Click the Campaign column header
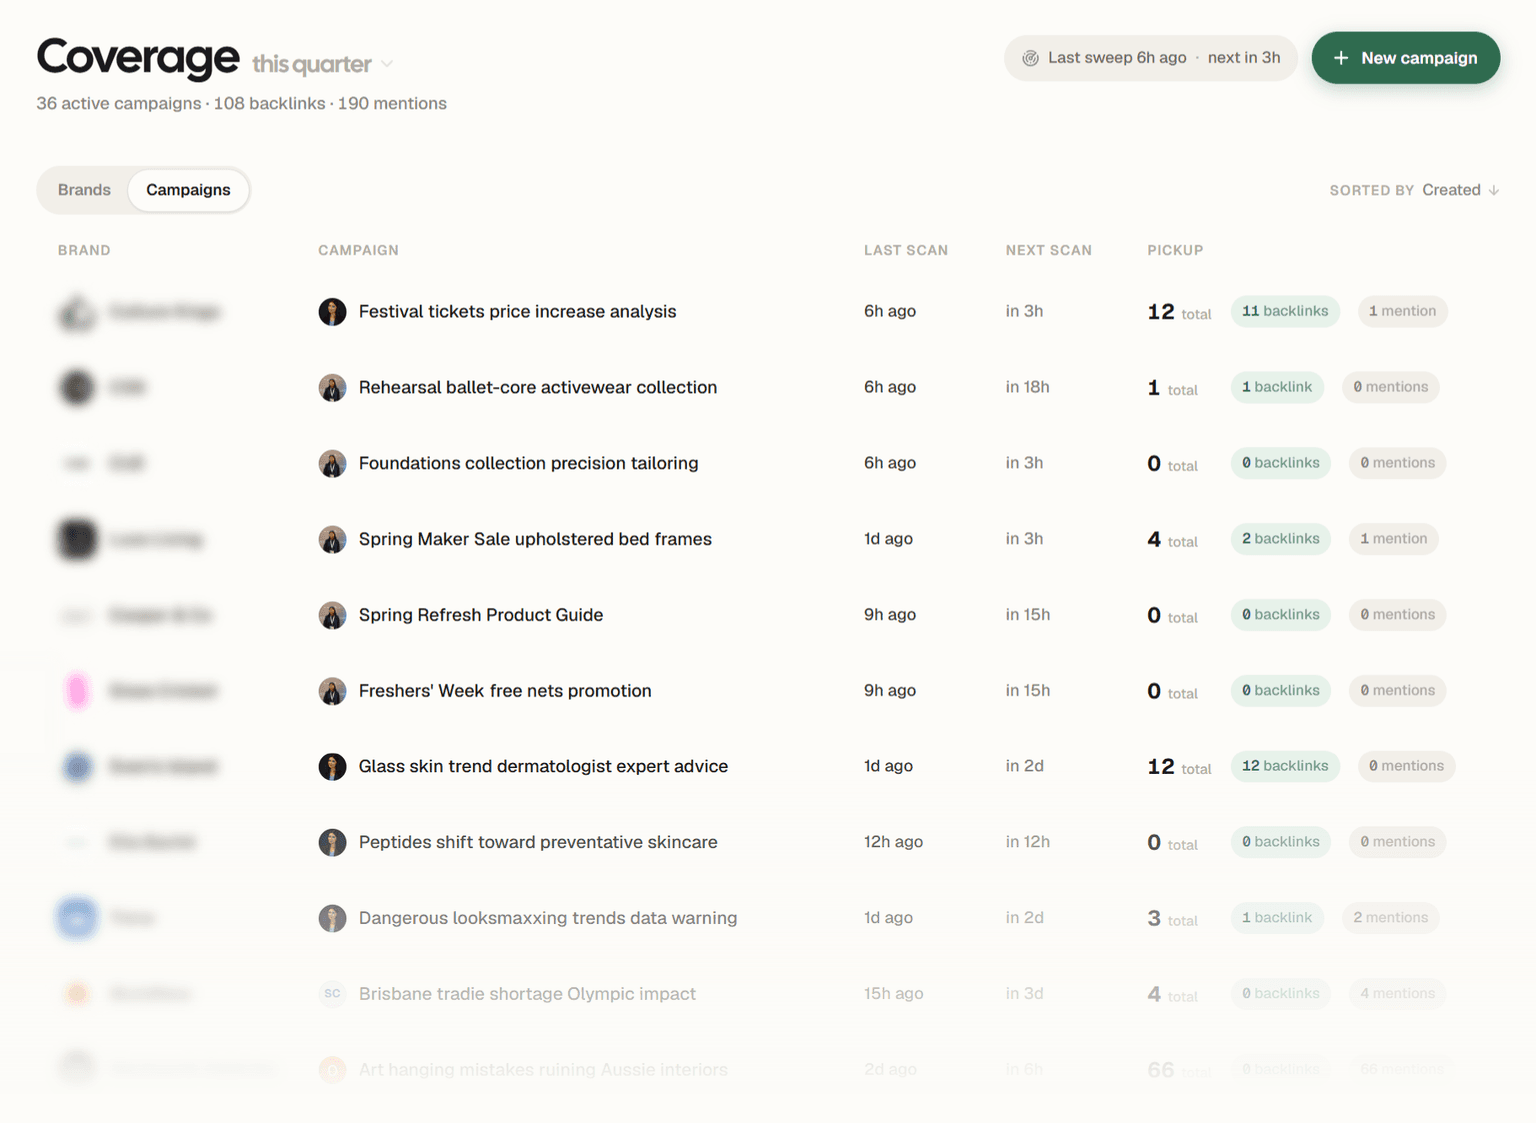The height and width of the screenshot is (1123, 1536). (358, 251)
